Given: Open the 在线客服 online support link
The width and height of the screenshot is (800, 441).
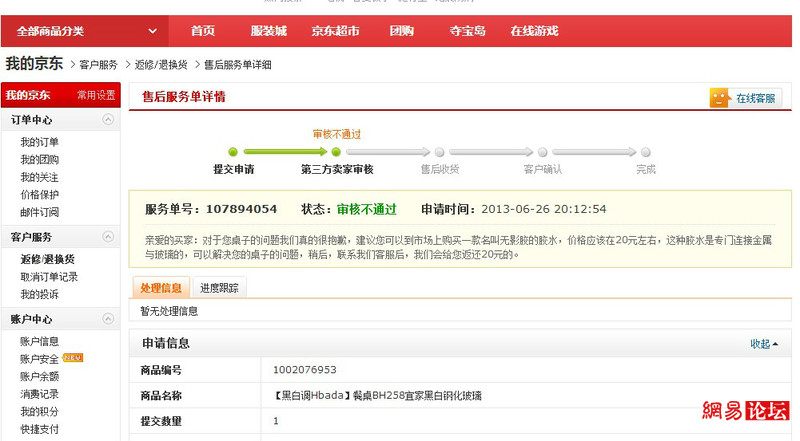Looking at the screenshot, I should tap(756, 99).
